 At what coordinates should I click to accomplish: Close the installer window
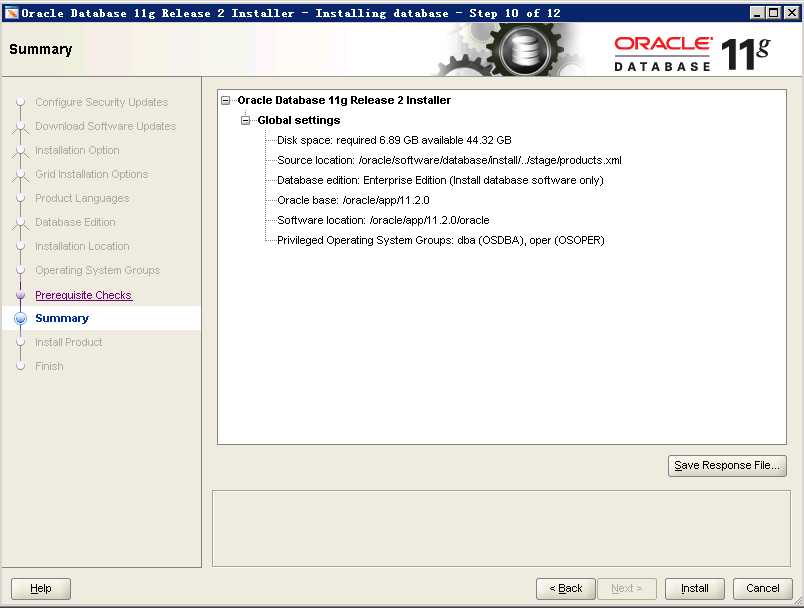click(791, 13)
